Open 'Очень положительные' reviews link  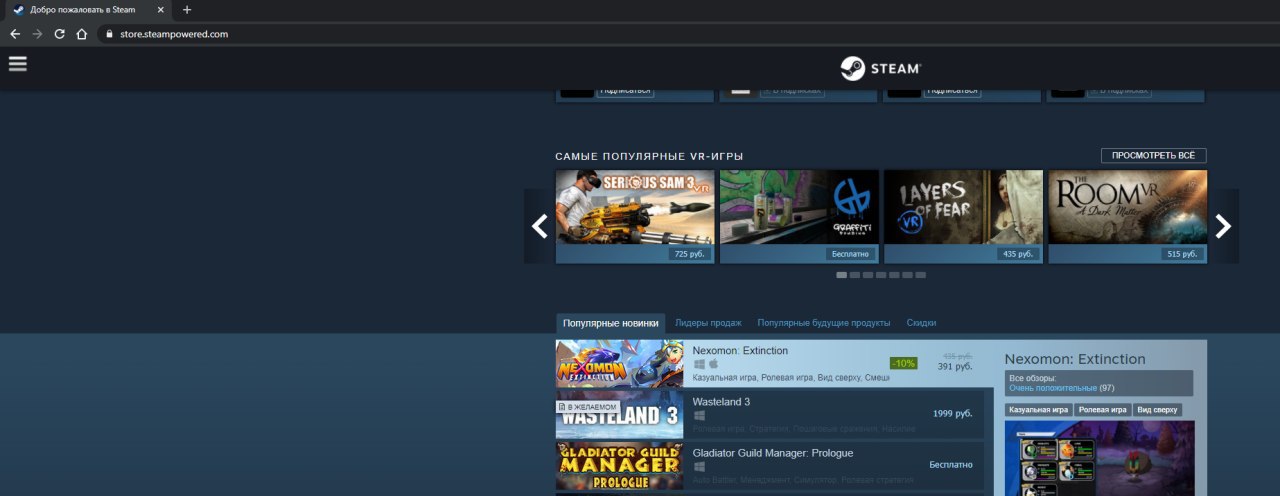tap(1053, 388)
